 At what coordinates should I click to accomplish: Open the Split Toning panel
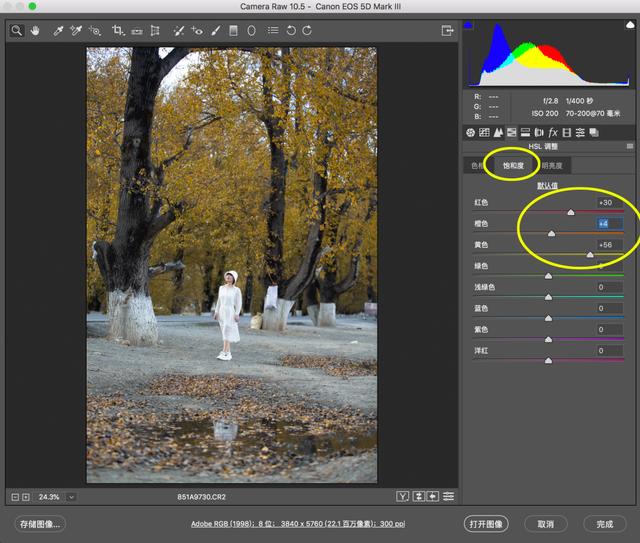(525, 133)
